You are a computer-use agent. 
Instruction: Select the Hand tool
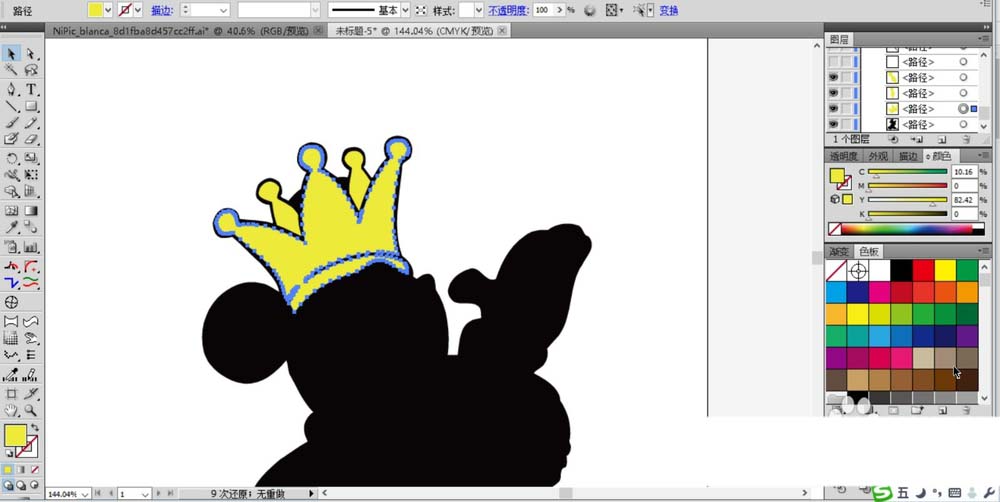pos(11,410)
